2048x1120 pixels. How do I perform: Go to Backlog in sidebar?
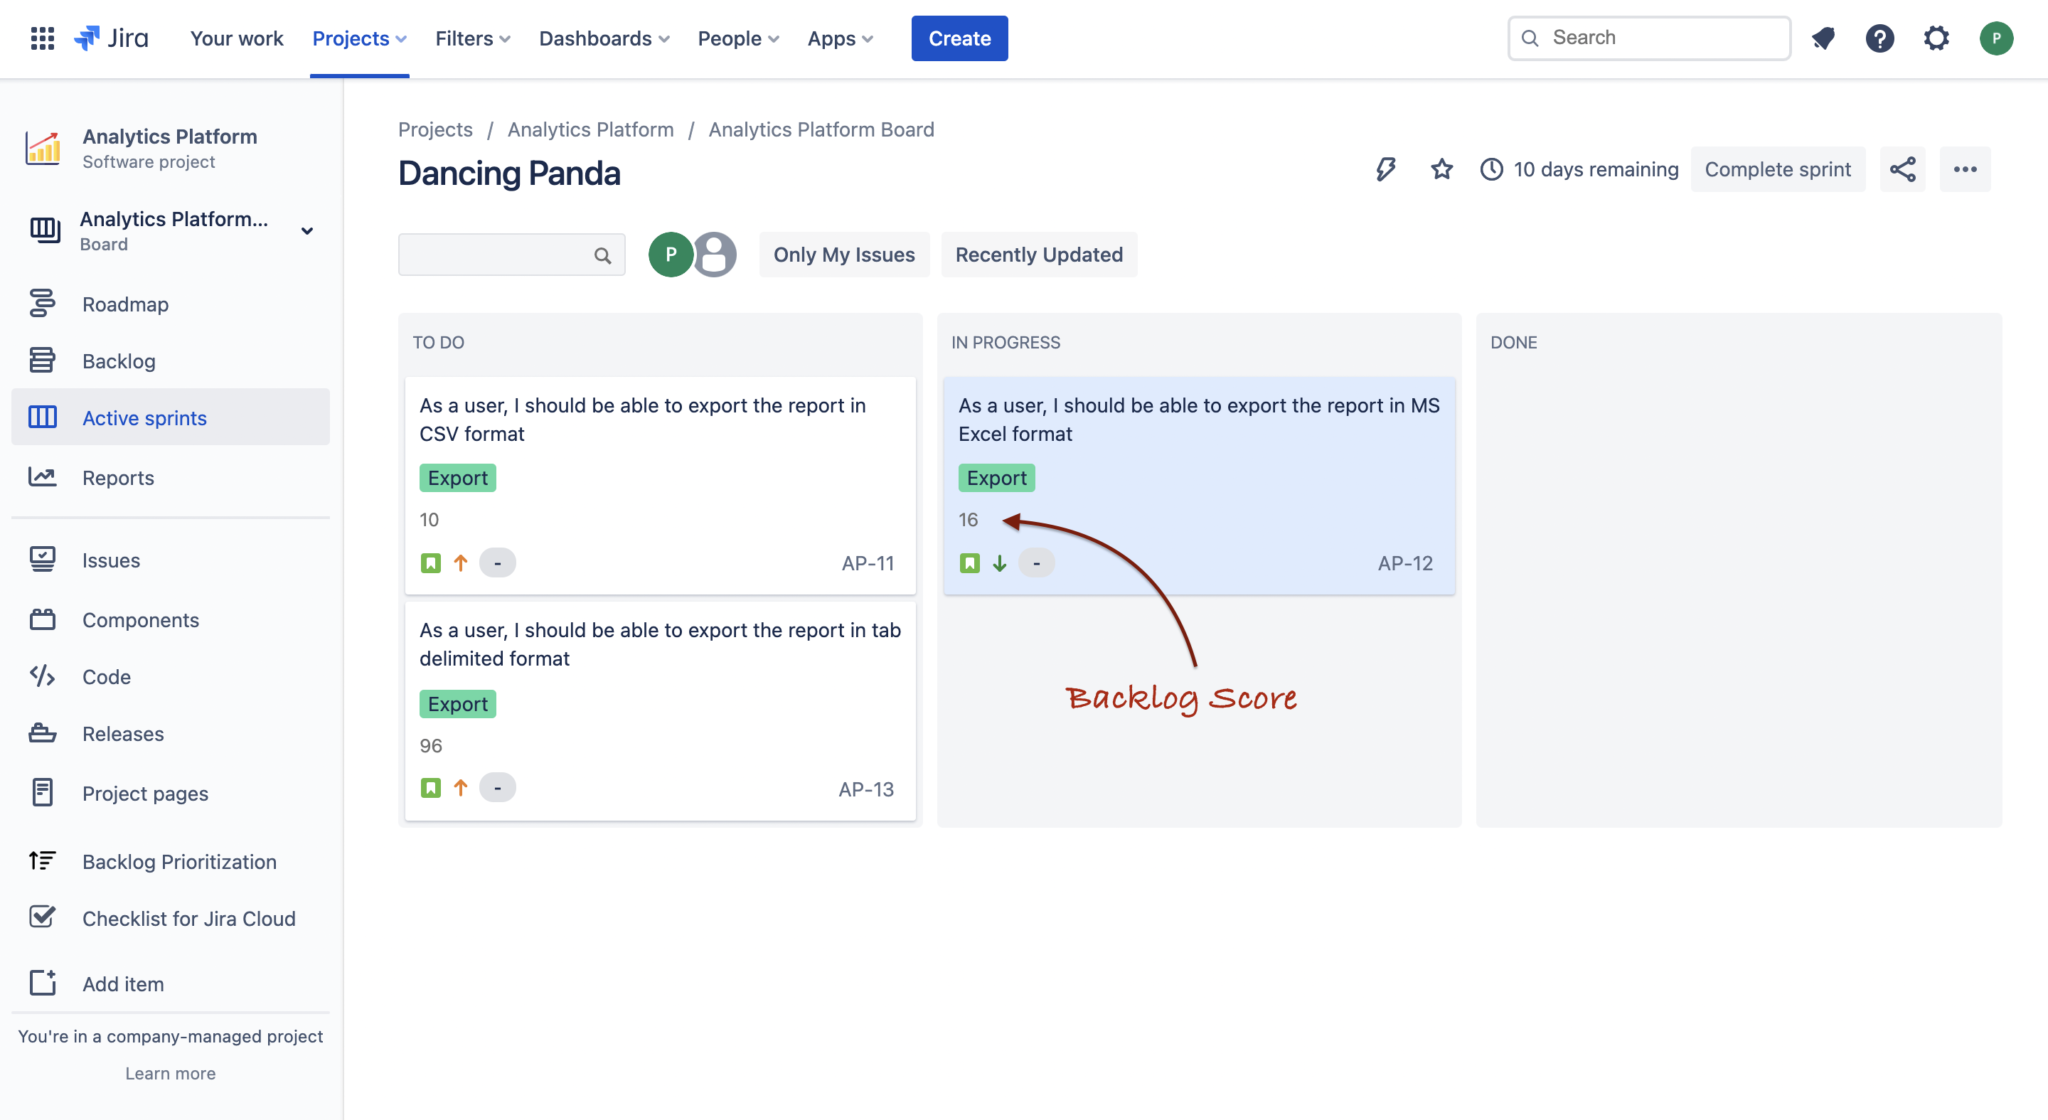pyautogui.click(x=118, y=361)
